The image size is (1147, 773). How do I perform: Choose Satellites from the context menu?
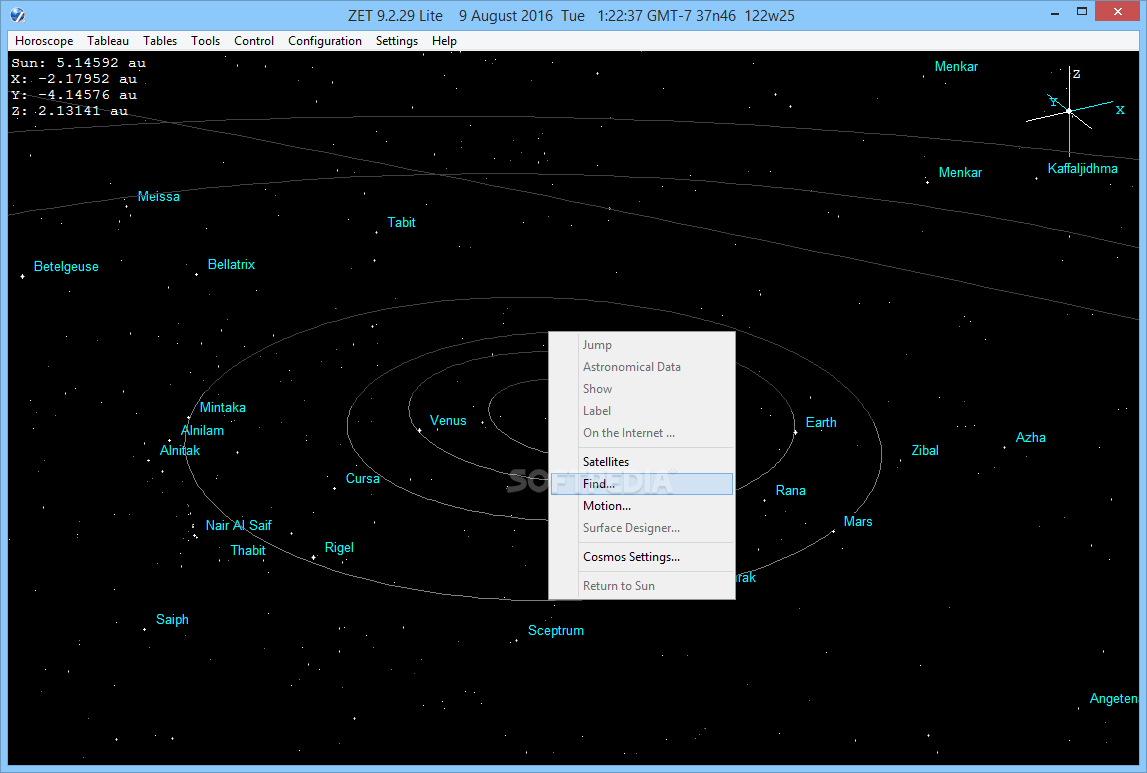coord(642,461)
